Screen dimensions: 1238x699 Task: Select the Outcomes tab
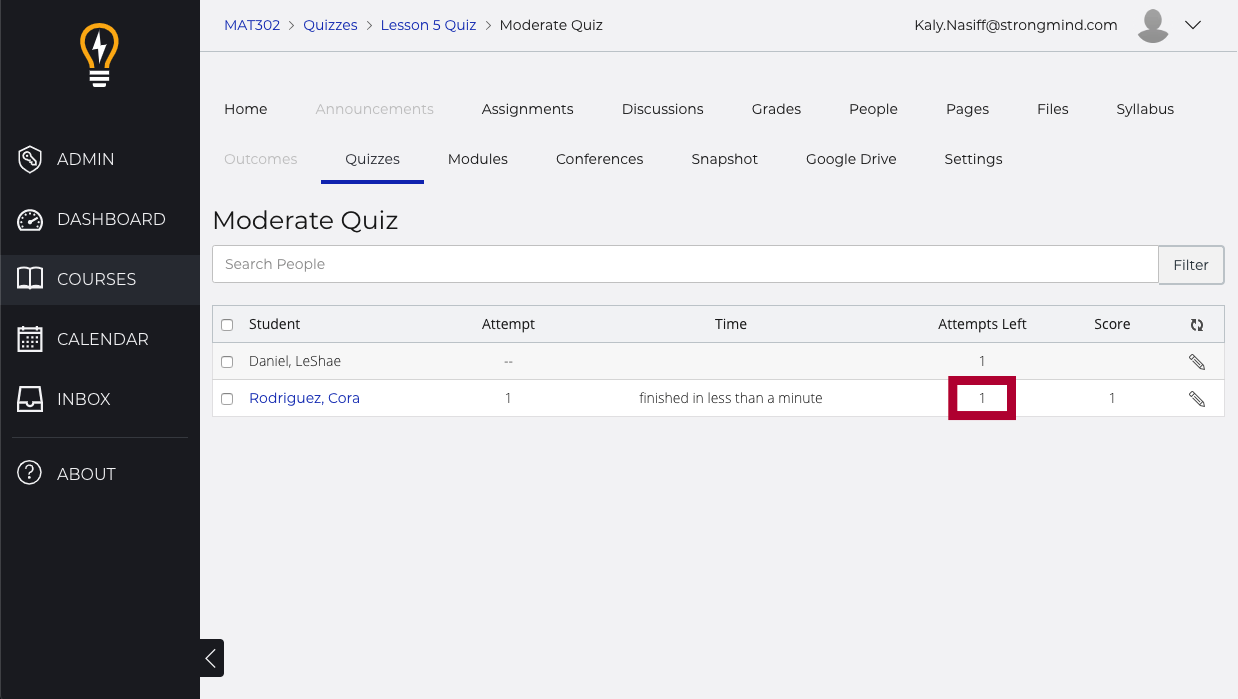[x=260, y=159]
